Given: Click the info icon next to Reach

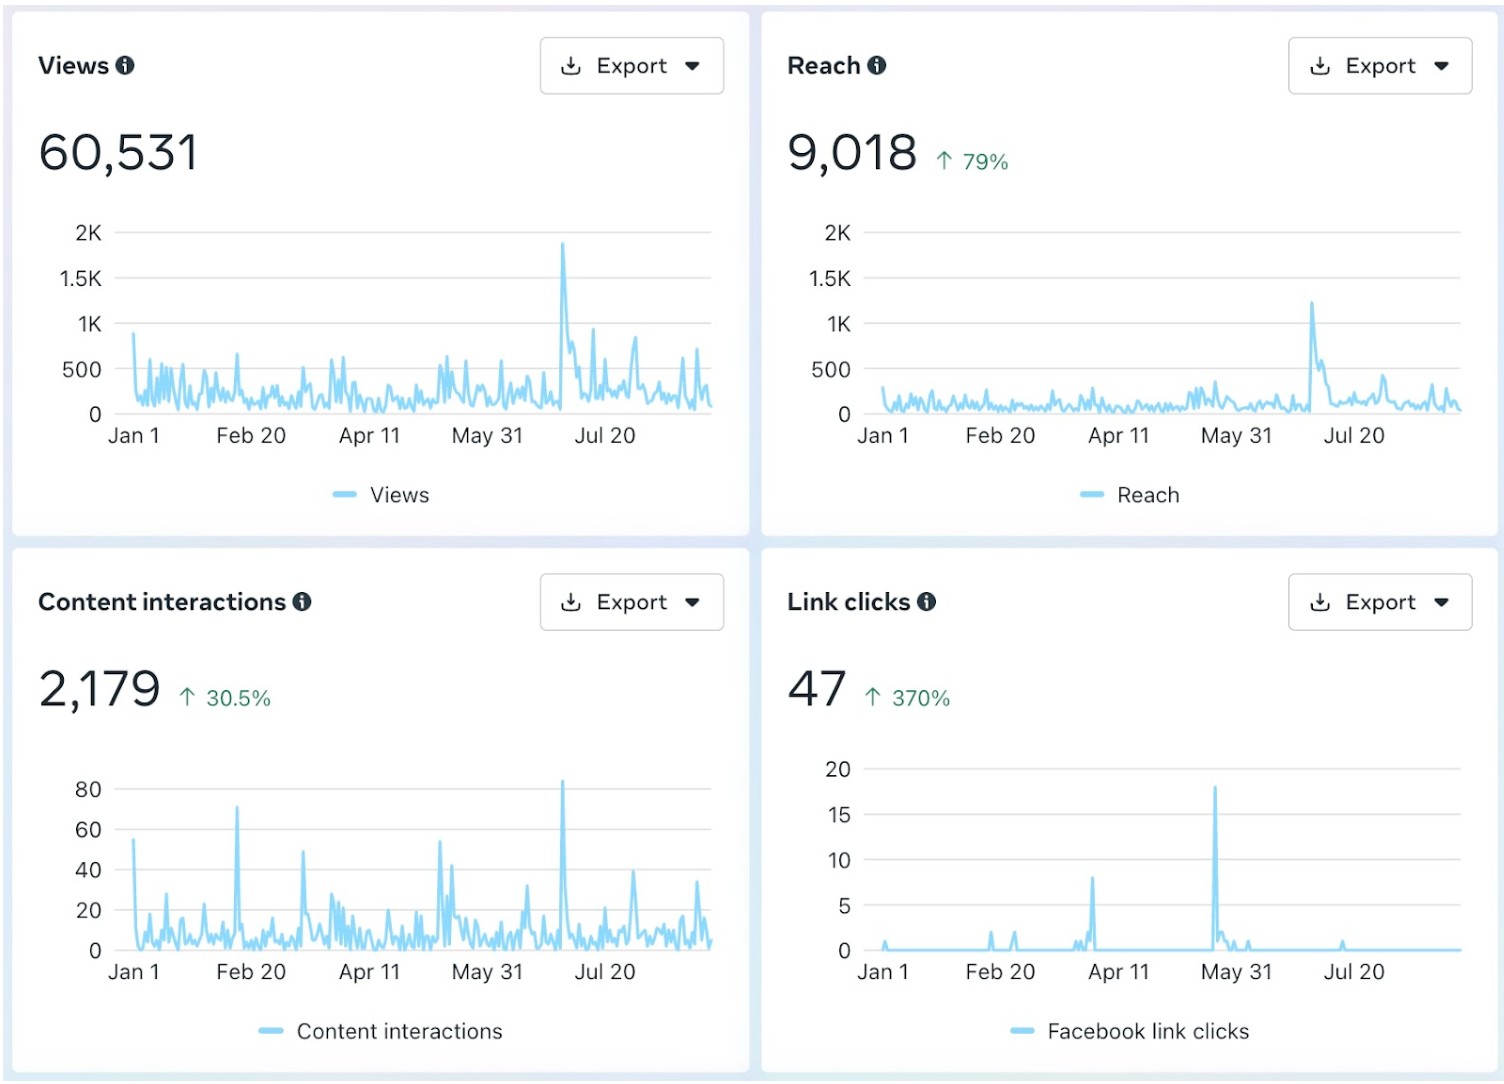Looking at the screenshot, I should (x=877, y=65).
